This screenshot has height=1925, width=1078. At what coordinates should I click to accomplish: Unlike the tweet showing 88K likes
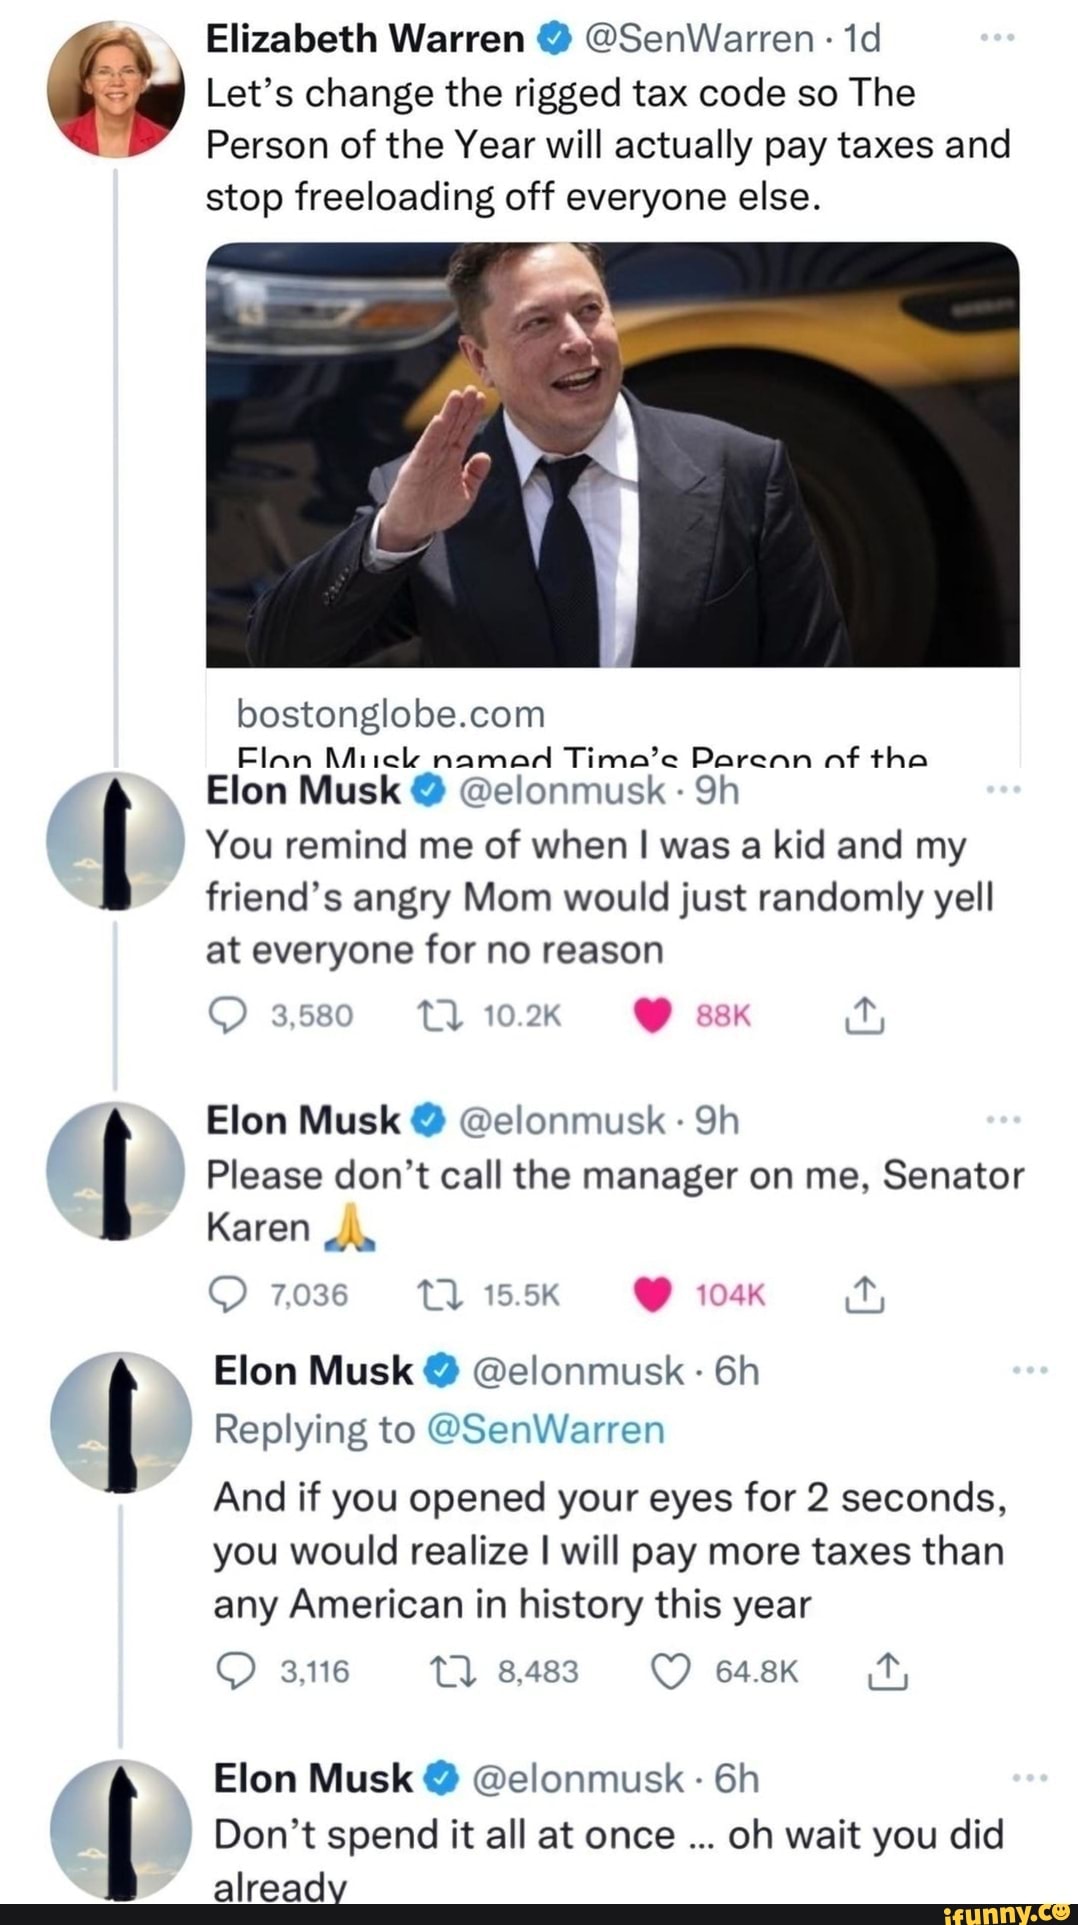653,1016
